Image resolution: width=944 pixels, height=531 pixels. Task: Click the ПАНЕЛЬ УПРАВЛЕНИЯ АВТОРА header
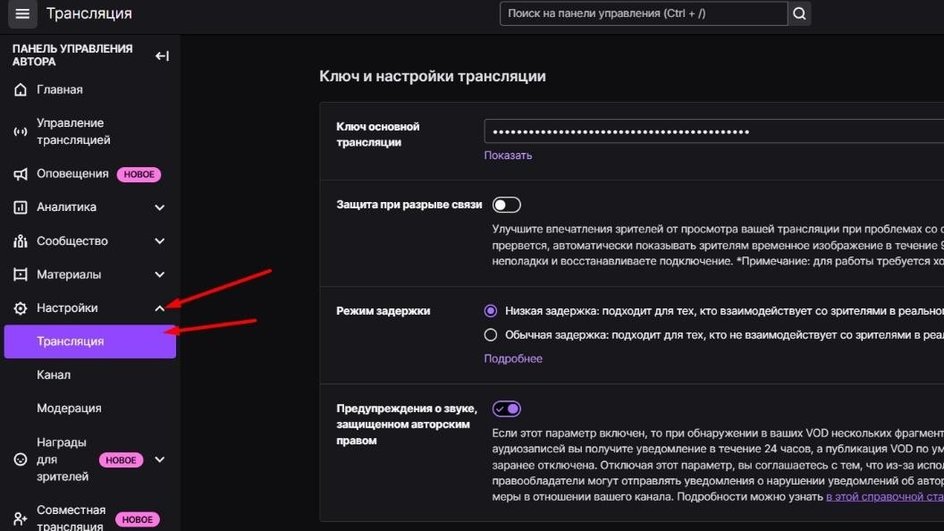tap(72, 55)
